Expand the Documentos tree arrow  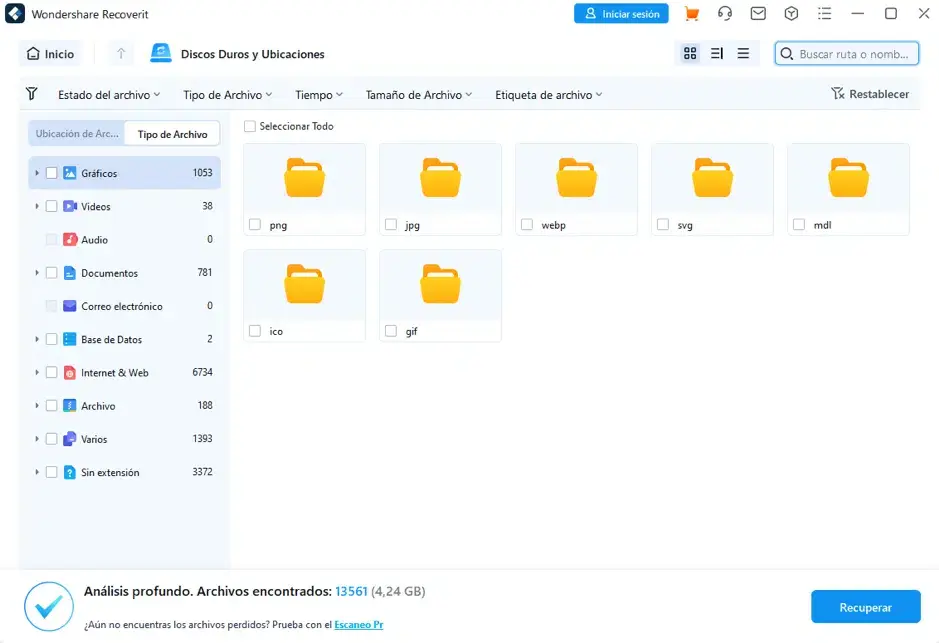[37, 273]
